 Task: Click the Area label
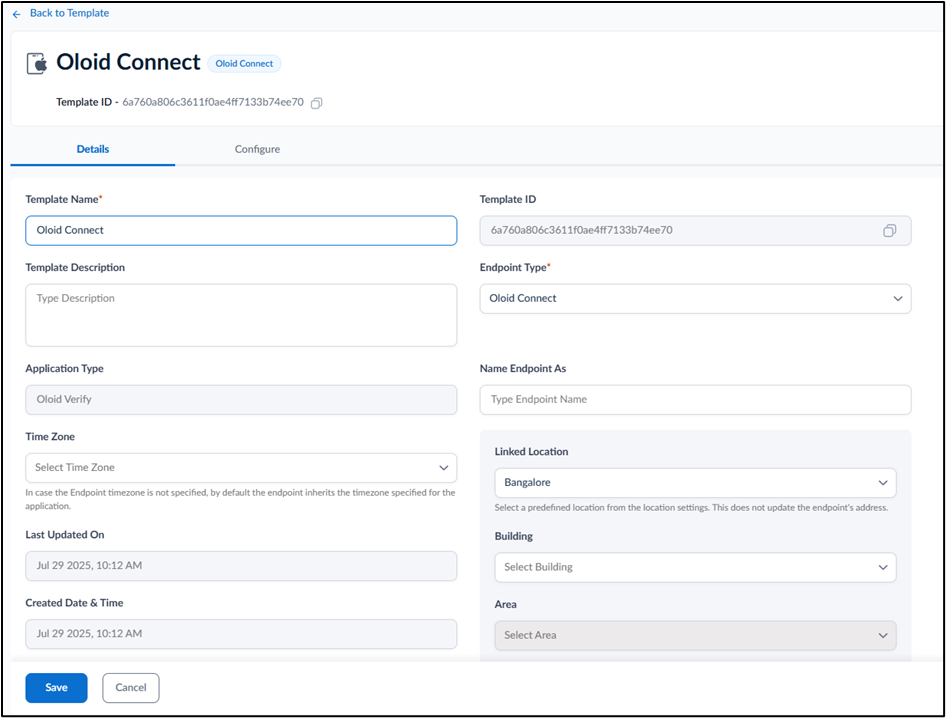point(506,604)
